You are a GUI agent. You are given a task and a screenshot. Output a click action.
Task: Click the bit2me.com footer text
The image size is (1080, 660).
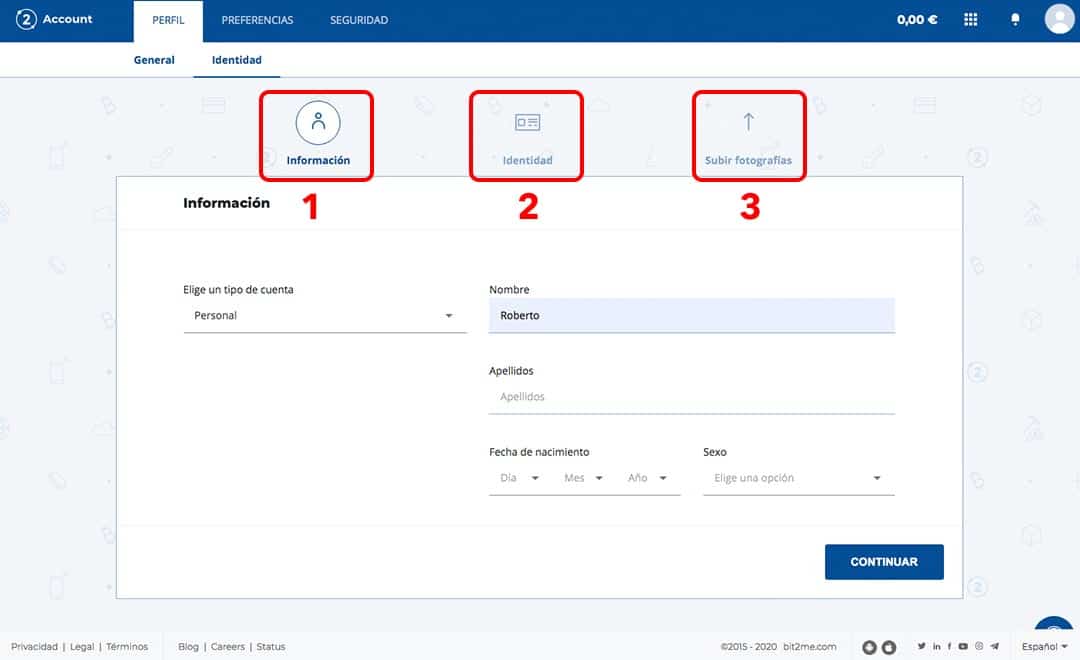pos(809,646)
